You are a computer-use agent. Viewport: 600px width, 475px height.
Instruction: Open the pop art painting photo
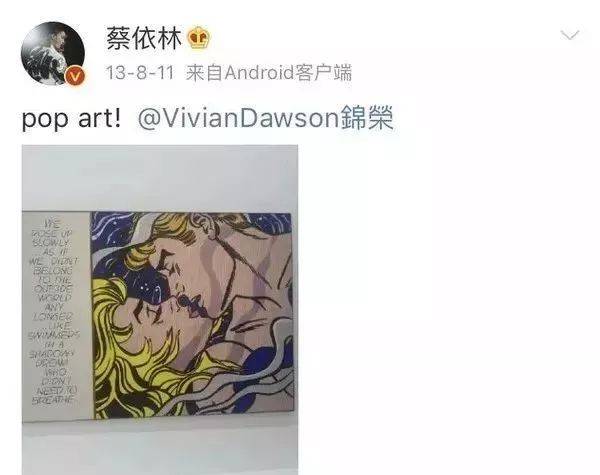tap(160, 309)
